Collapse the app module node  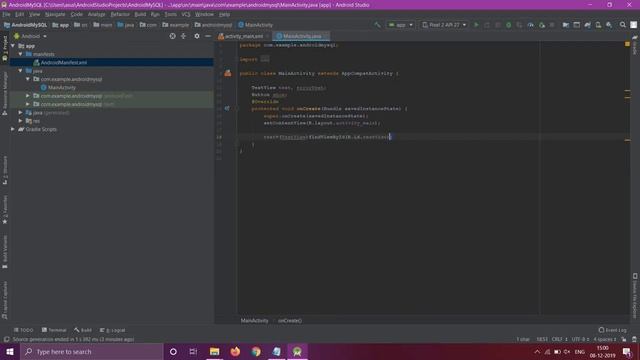13,46
